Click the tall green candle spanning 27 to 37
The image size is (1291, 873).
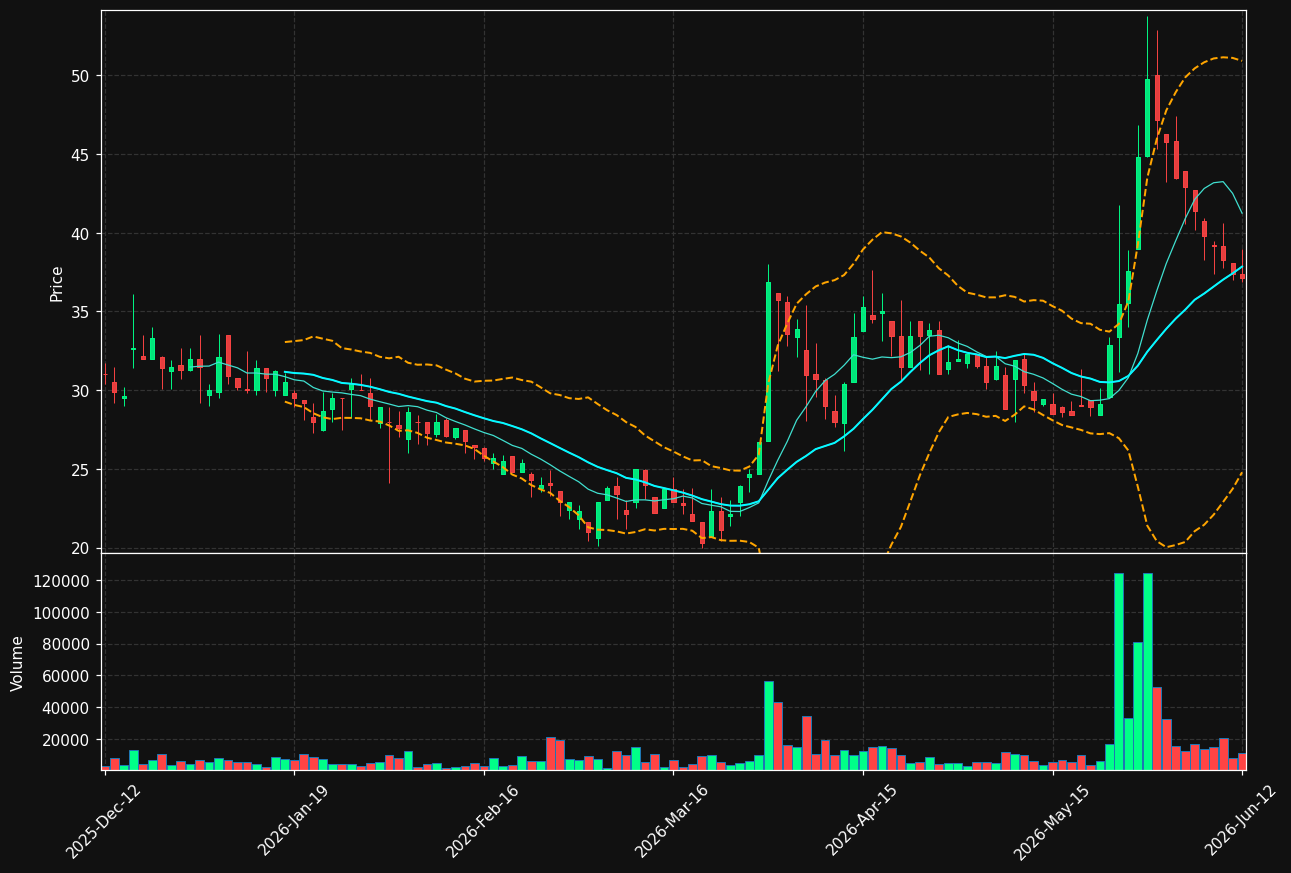tap(768, 362)
